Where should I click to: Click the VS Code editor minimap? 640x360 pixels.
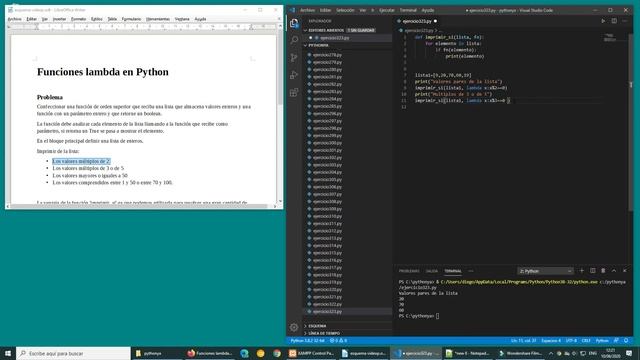611,38
